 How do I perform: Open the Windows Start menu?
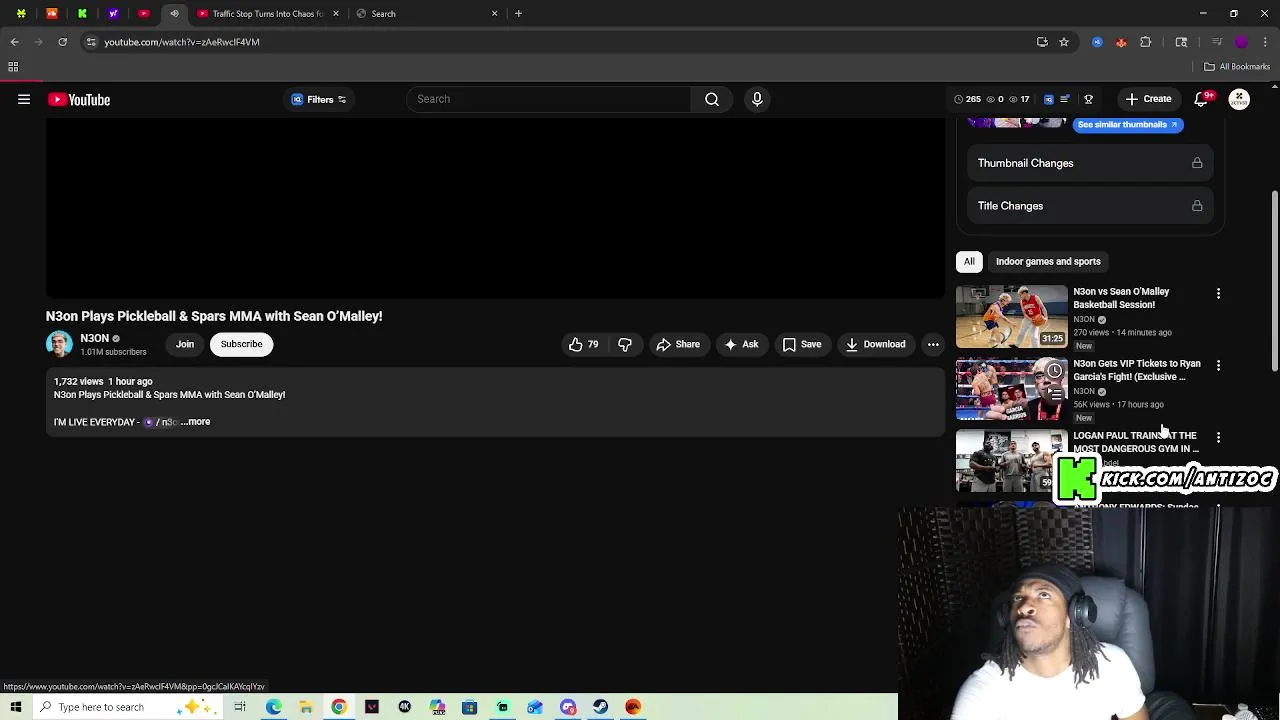16,707
